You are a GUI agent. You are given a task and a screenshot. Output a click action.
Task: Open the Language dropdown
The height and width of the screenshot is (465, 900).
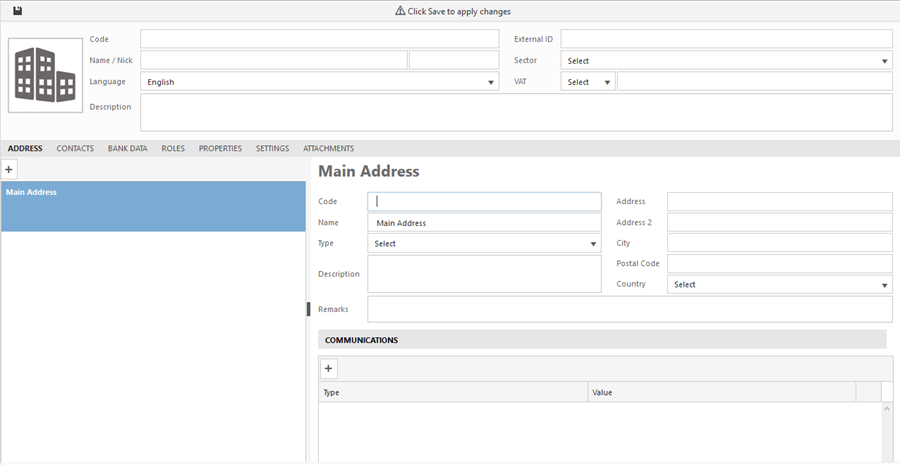(320, 82)
